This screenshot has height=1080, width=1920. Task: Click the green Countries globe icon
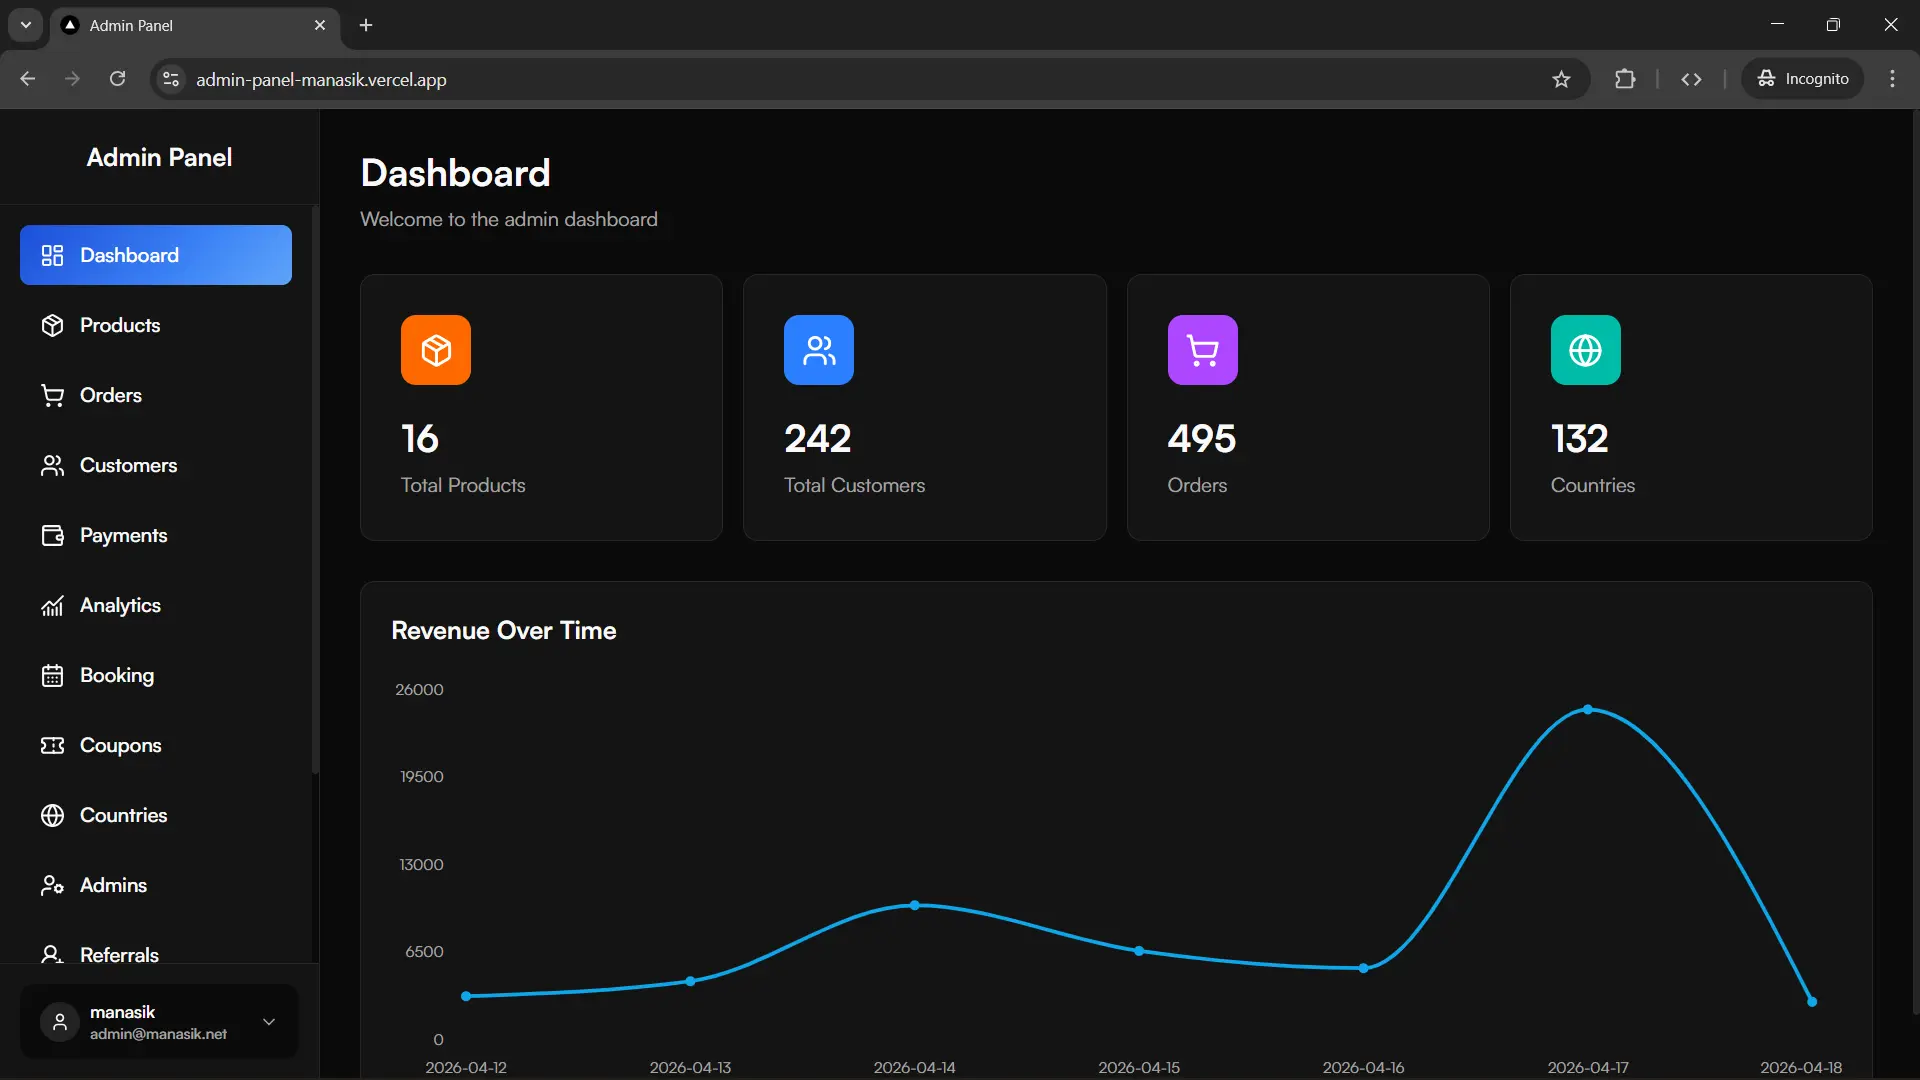tap(1586, 350)
